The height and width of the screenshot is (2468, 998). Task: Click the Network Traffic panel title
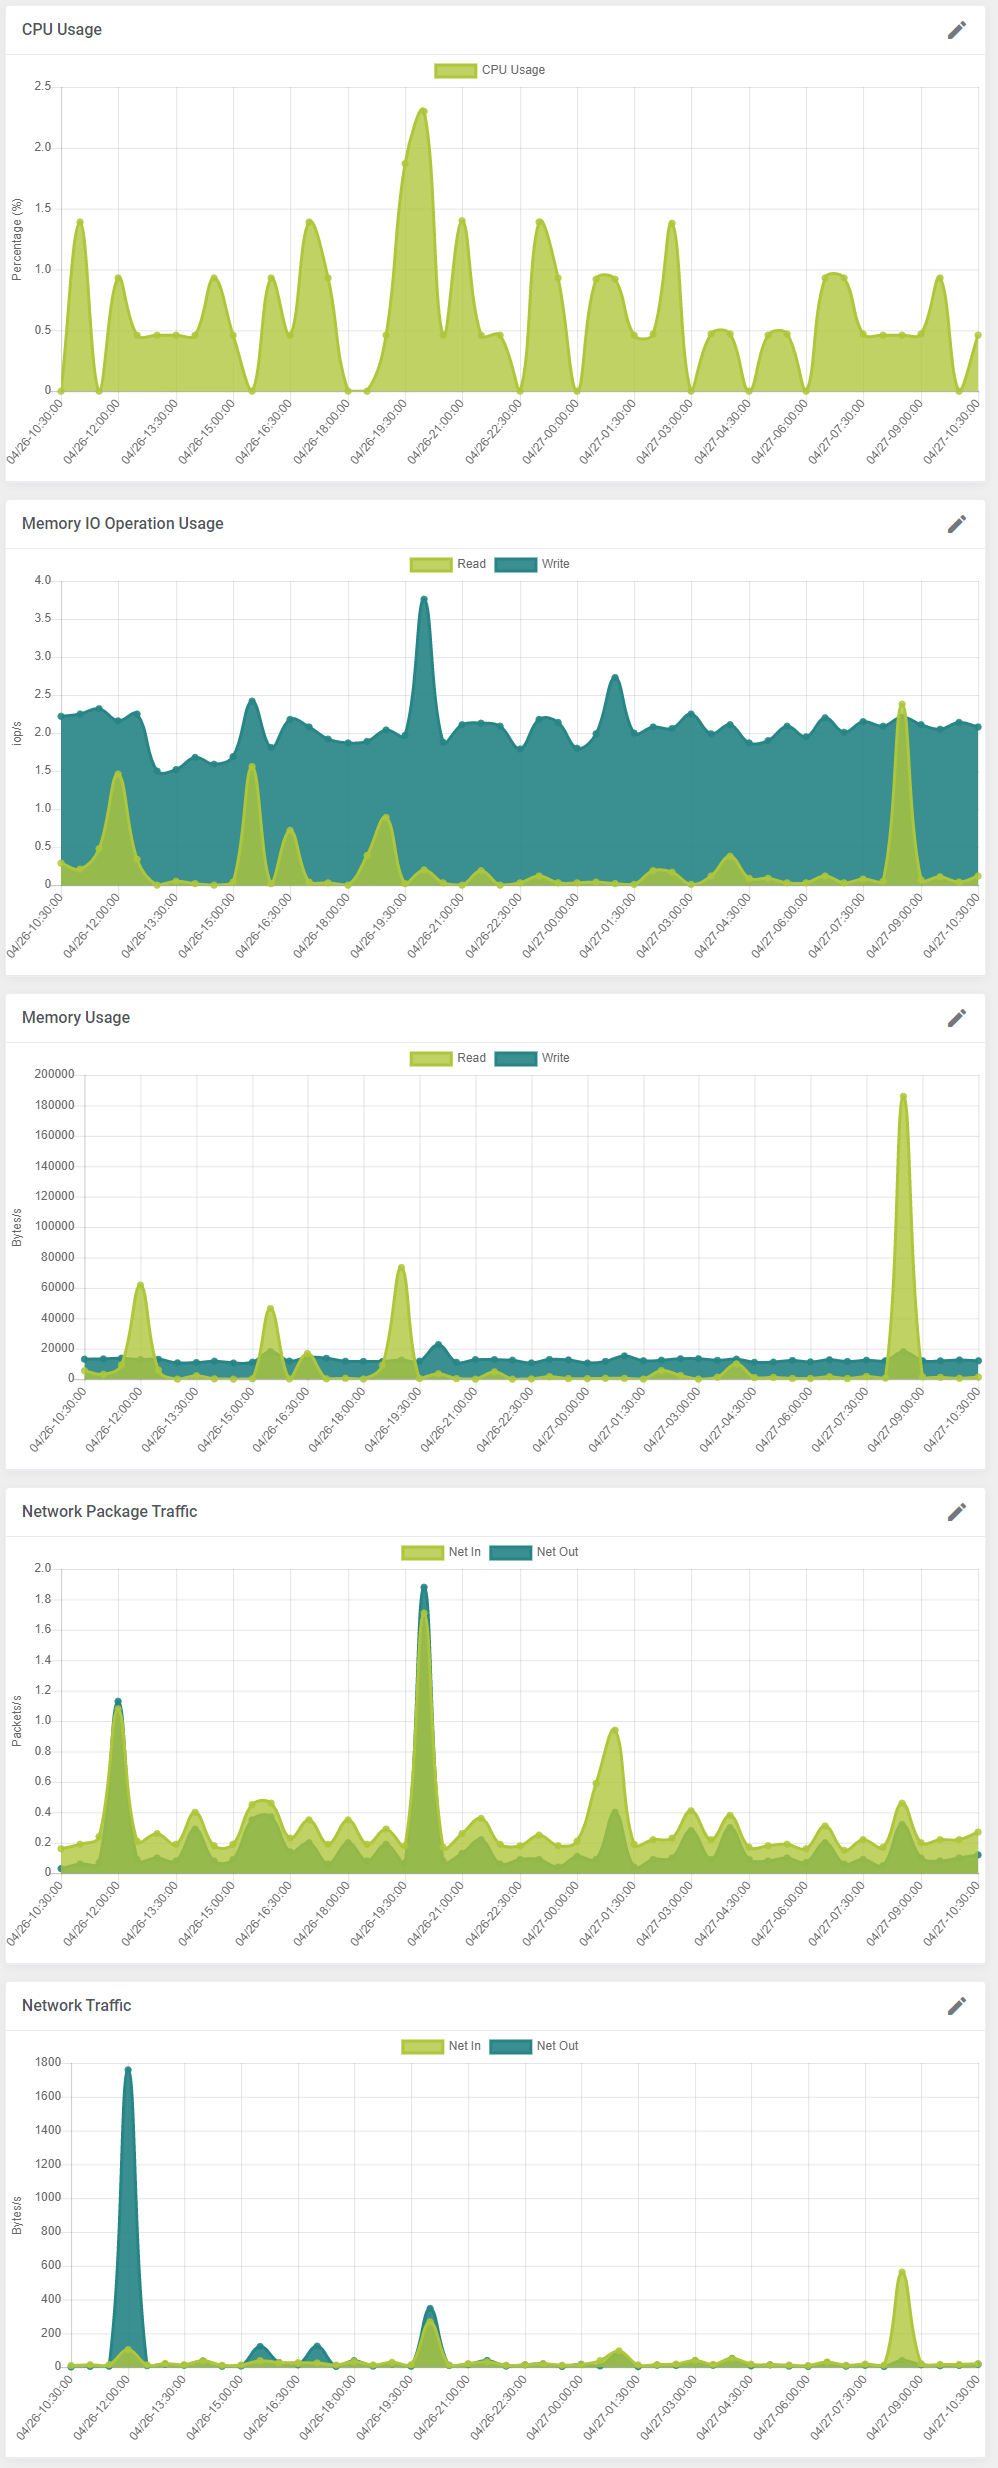[x=77, y=2006]
